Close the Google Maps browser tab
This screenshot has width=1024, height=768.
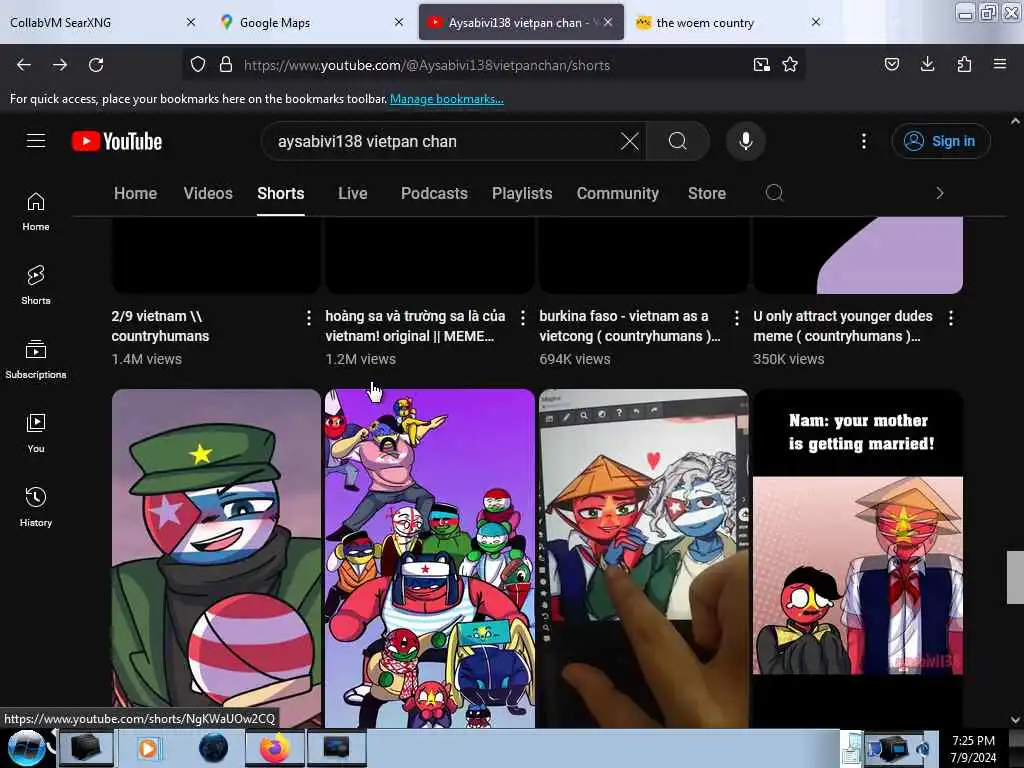(x=399, y=22)
